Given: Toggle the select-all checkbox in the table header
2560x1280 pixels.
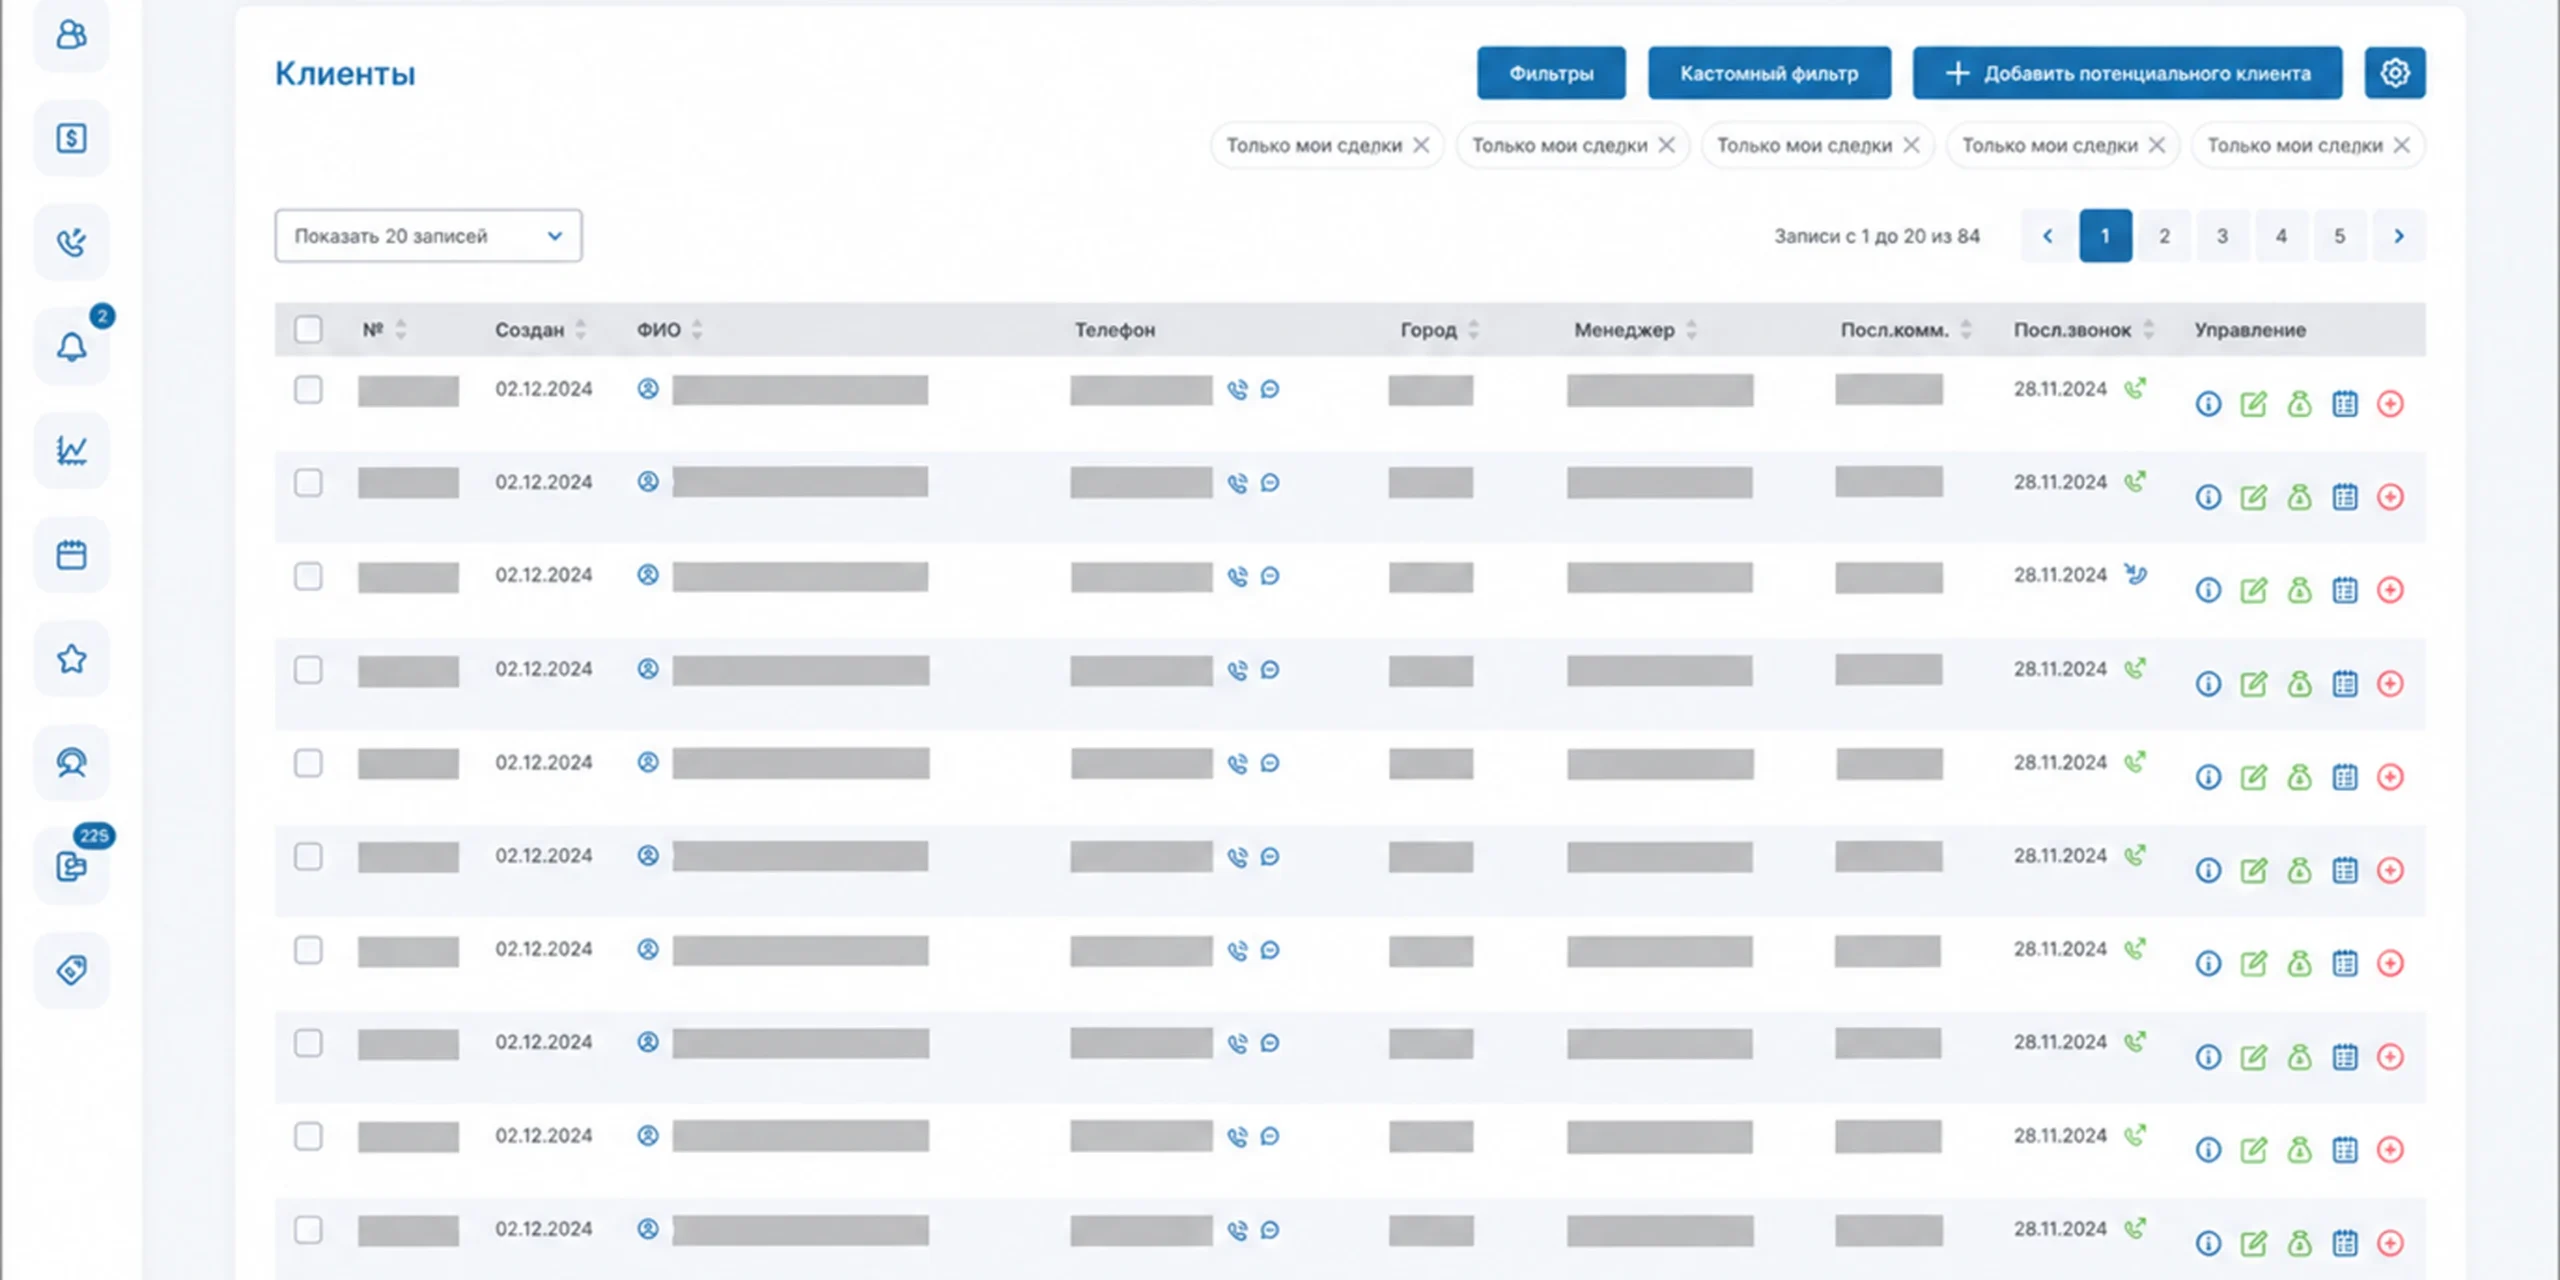Looking at the screenshot, I should click(308, 329).
